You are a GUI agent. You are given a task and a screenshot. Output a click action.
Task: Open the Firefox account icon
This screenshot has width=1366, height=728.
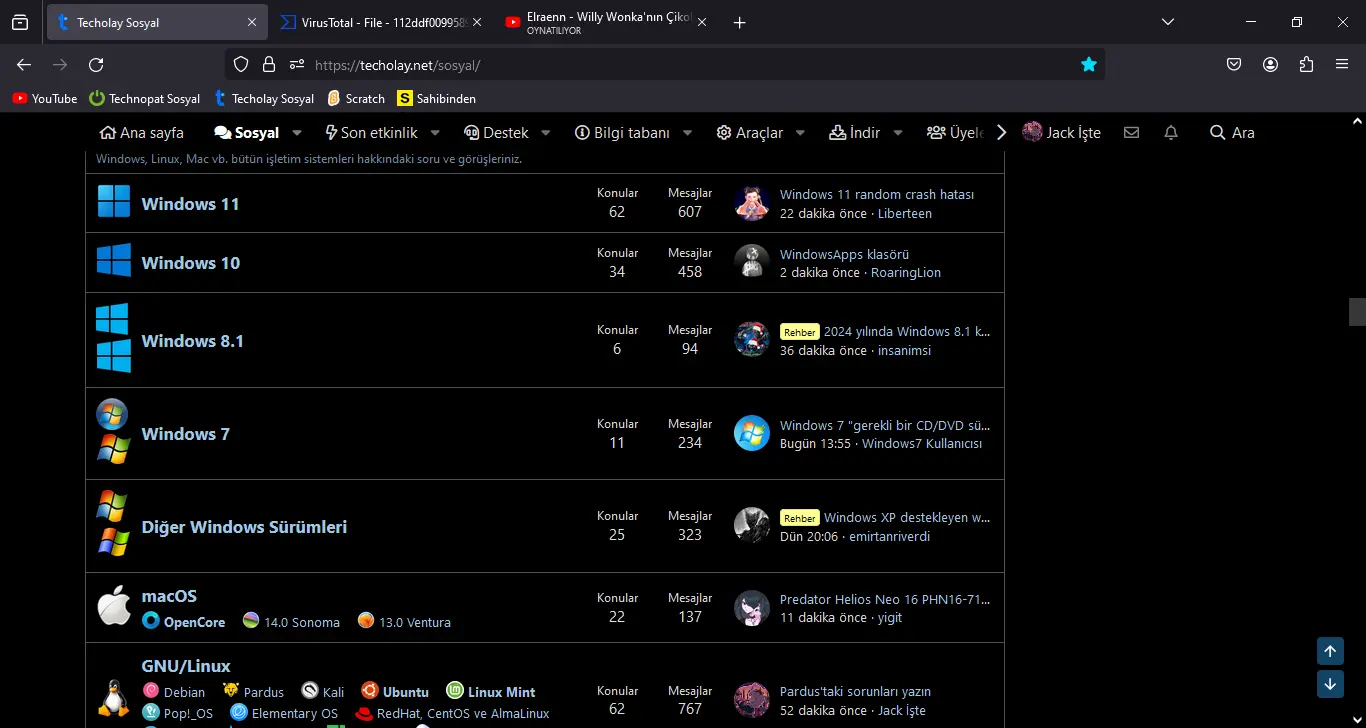[1270, 65]
